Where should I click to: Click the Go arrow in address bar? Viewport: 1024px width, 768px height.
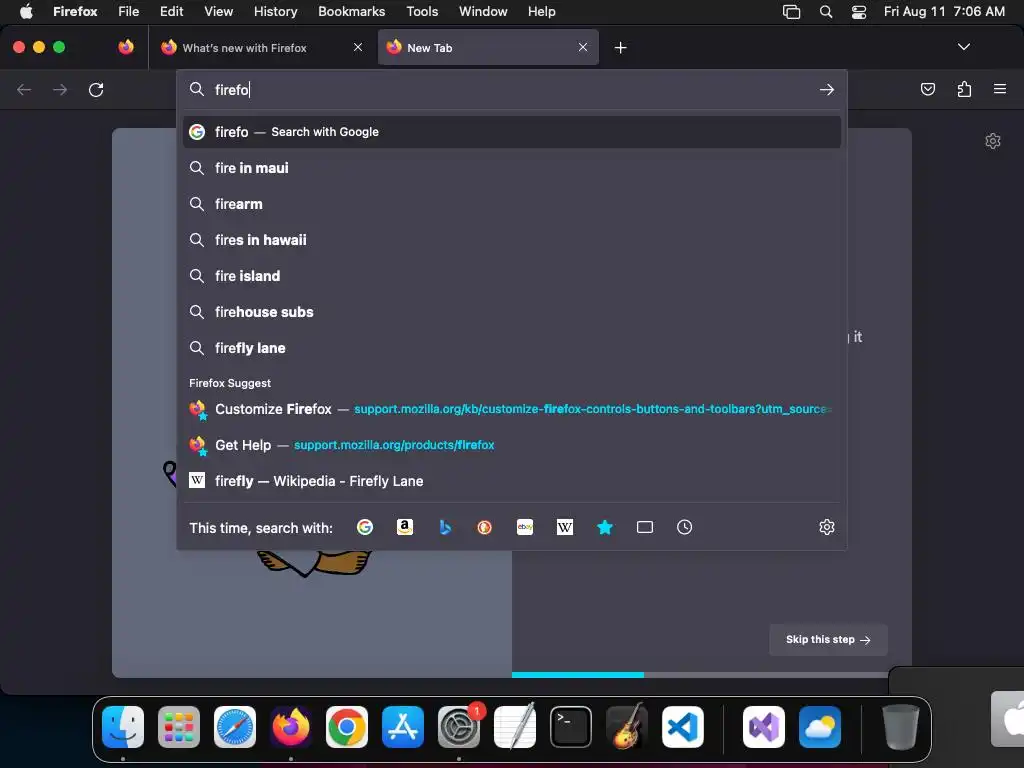(x=827, y=89)
